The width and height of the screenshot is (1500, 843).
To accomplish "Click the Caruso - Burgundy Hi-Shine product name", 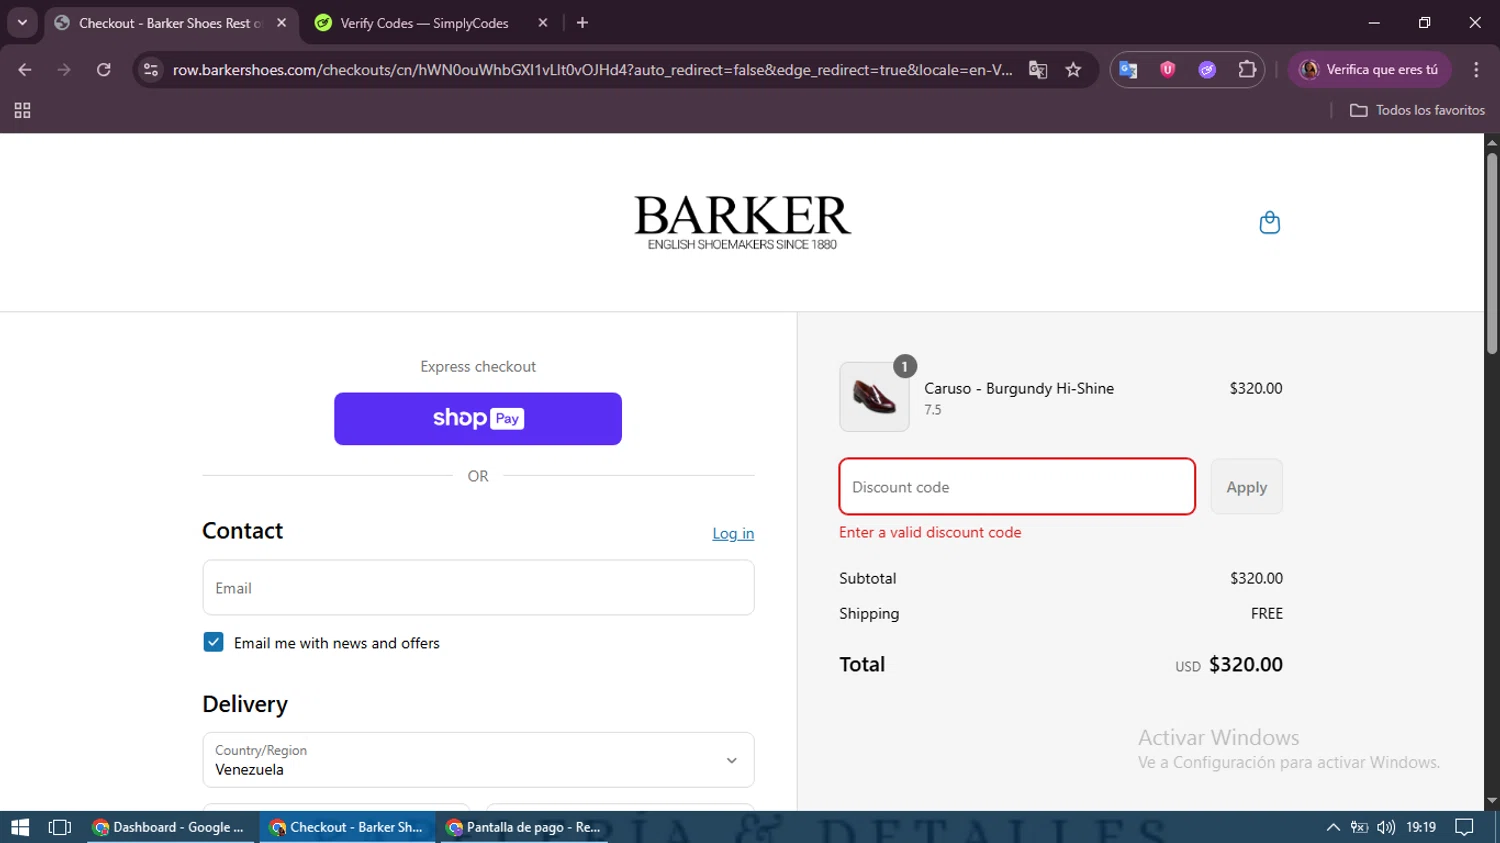I will (1019, 388).
